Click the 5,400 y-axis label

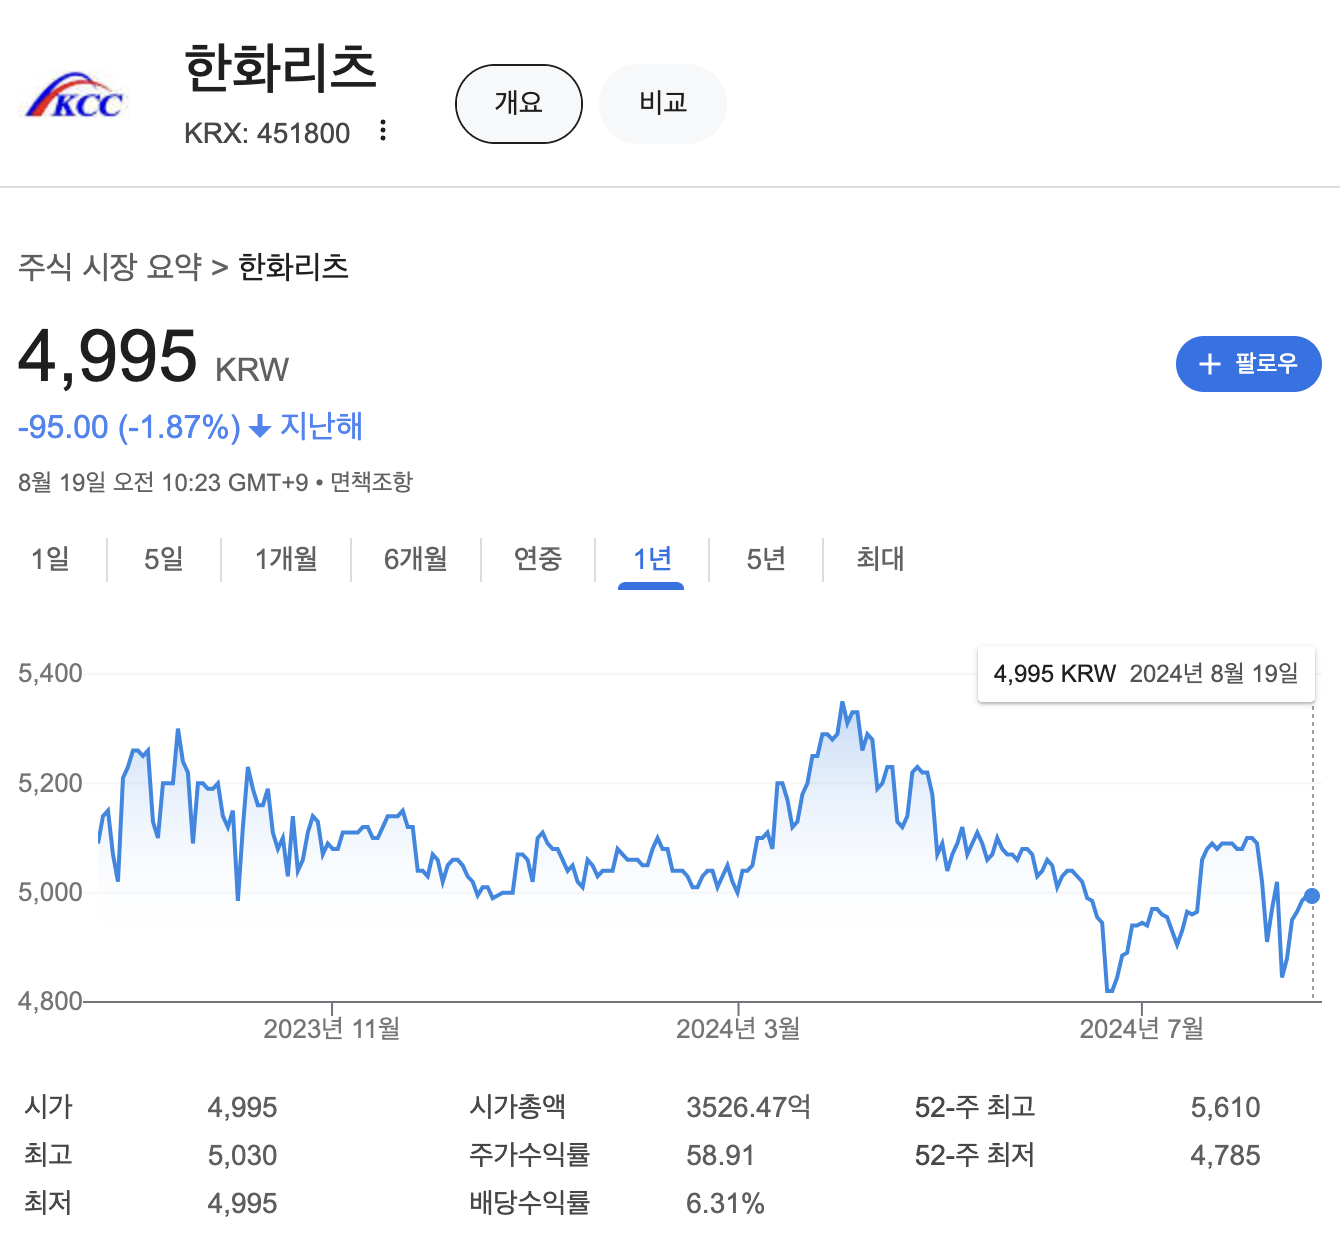(x=50, y=673)
